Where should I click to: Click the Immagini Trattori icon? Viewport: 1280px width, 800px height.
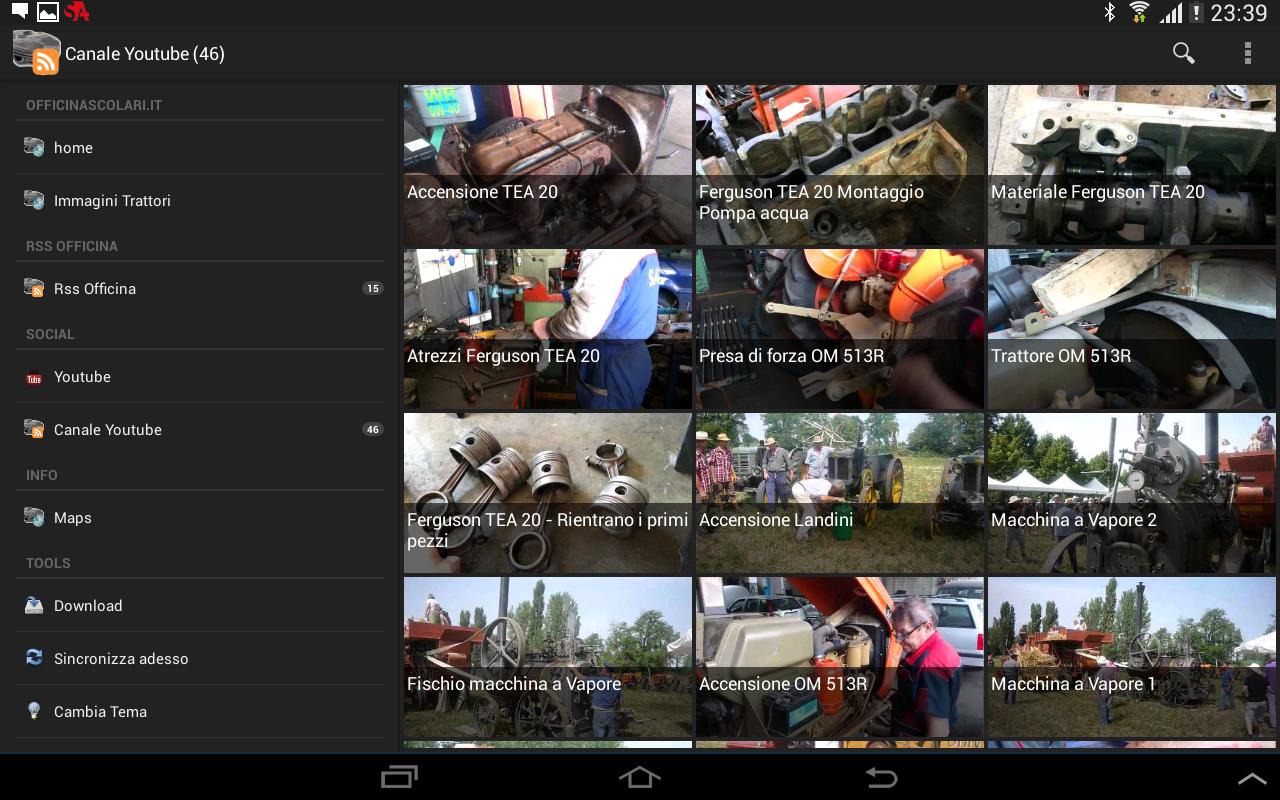(x=34, y=200)
